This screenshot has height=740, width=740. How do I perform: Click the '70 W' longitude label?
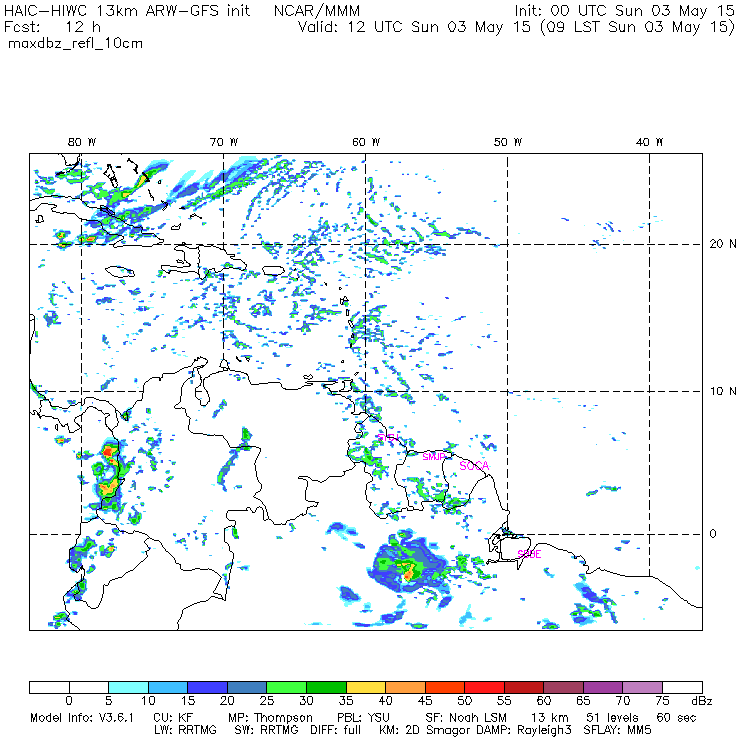pyautogui.click(x=224, y=142)
